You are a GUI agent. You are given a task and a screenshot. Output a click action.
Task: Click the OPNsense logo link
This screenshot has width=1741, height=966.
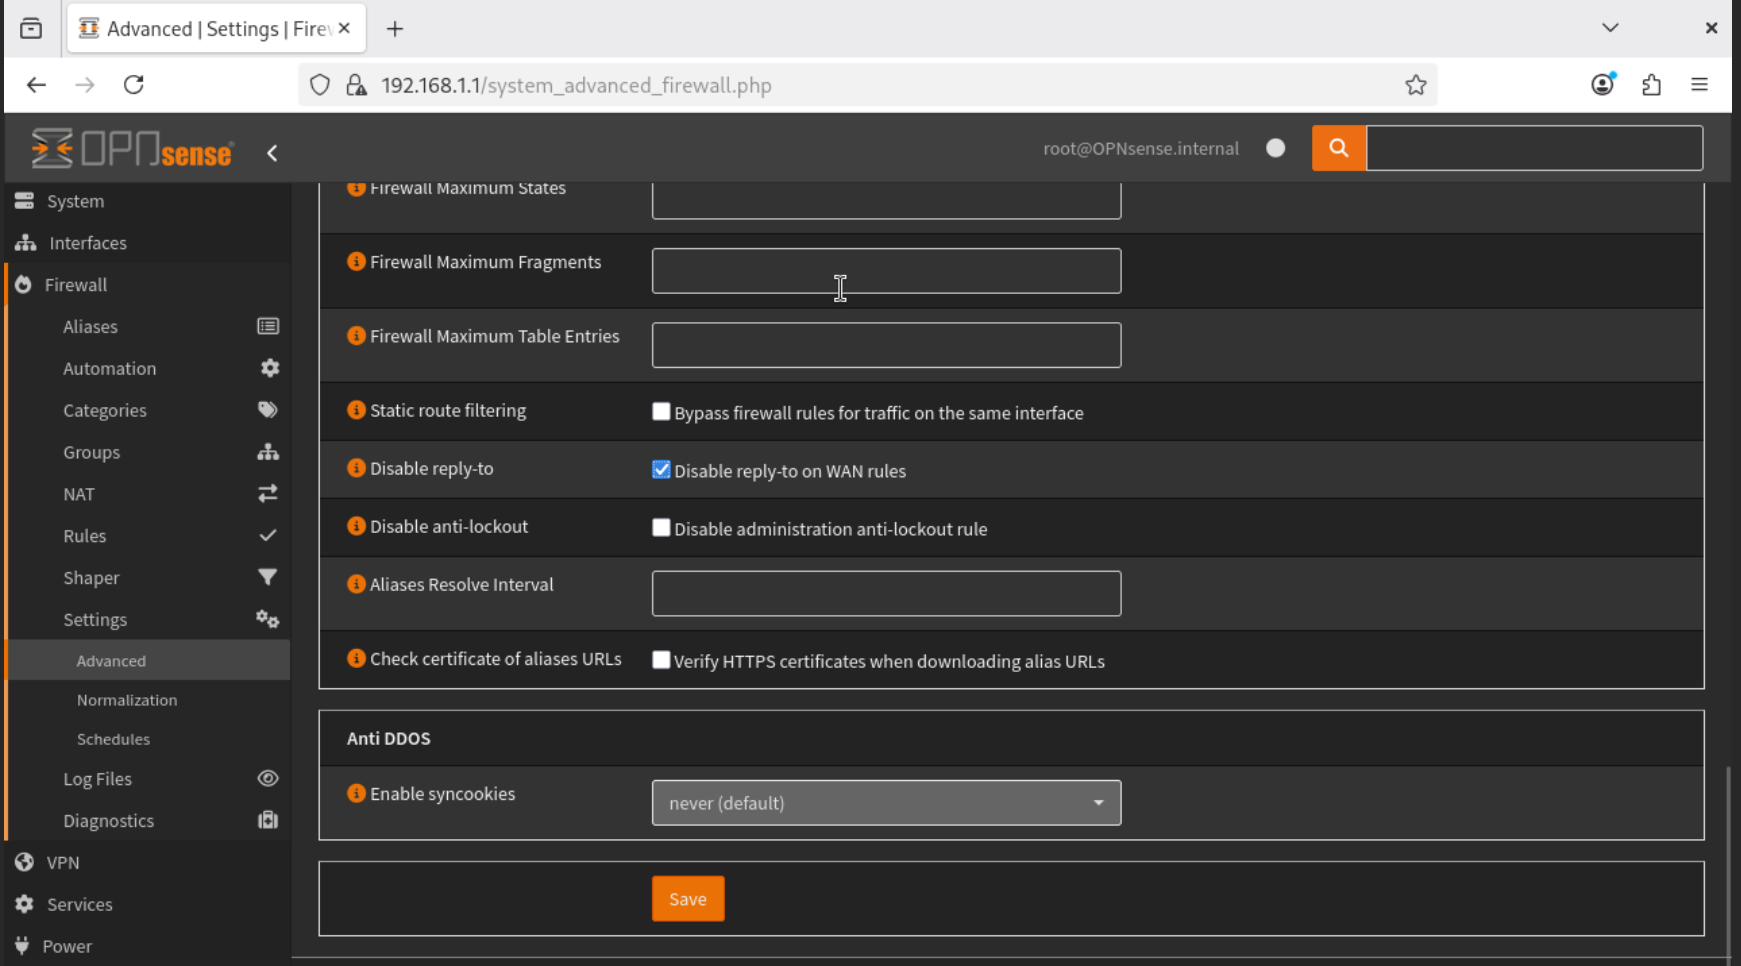point(132,149)
